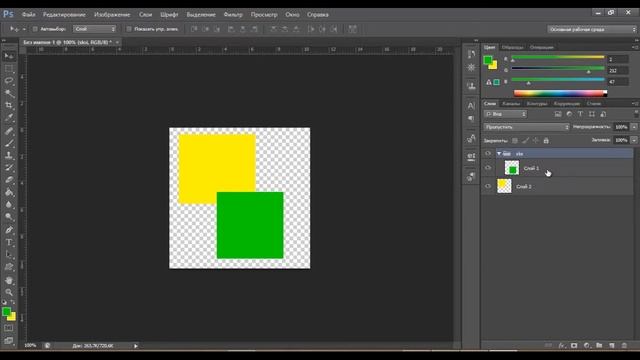Select the Clone Stamp tool
The image size is (640, 360).
click(9, 156)
